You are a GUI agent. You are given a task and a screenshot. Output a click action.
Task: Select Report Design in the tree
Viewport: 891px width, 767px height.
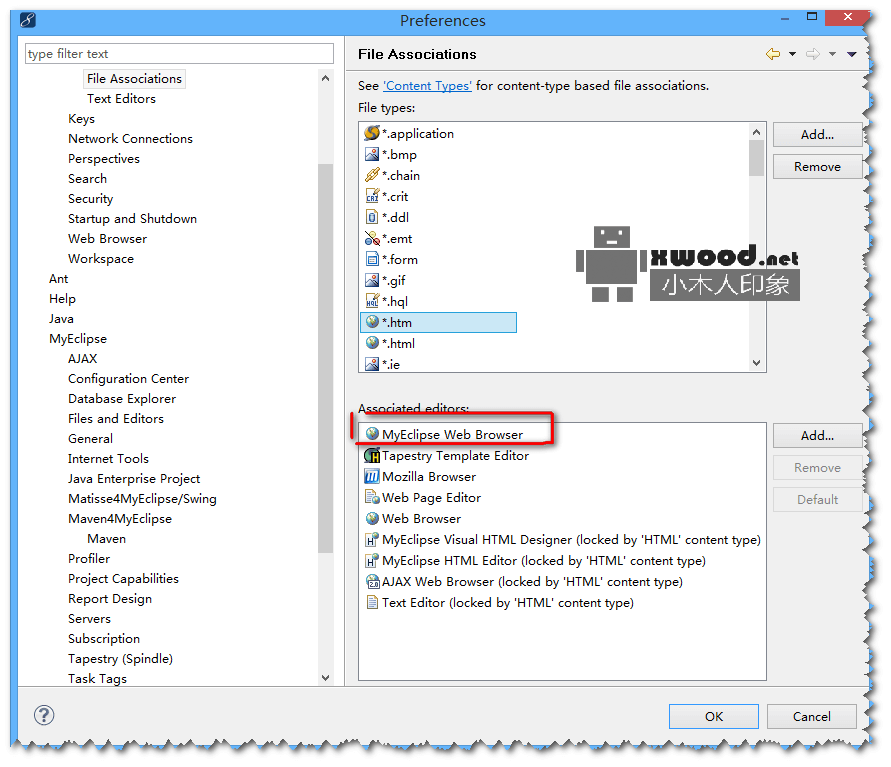tap(110, 599)
